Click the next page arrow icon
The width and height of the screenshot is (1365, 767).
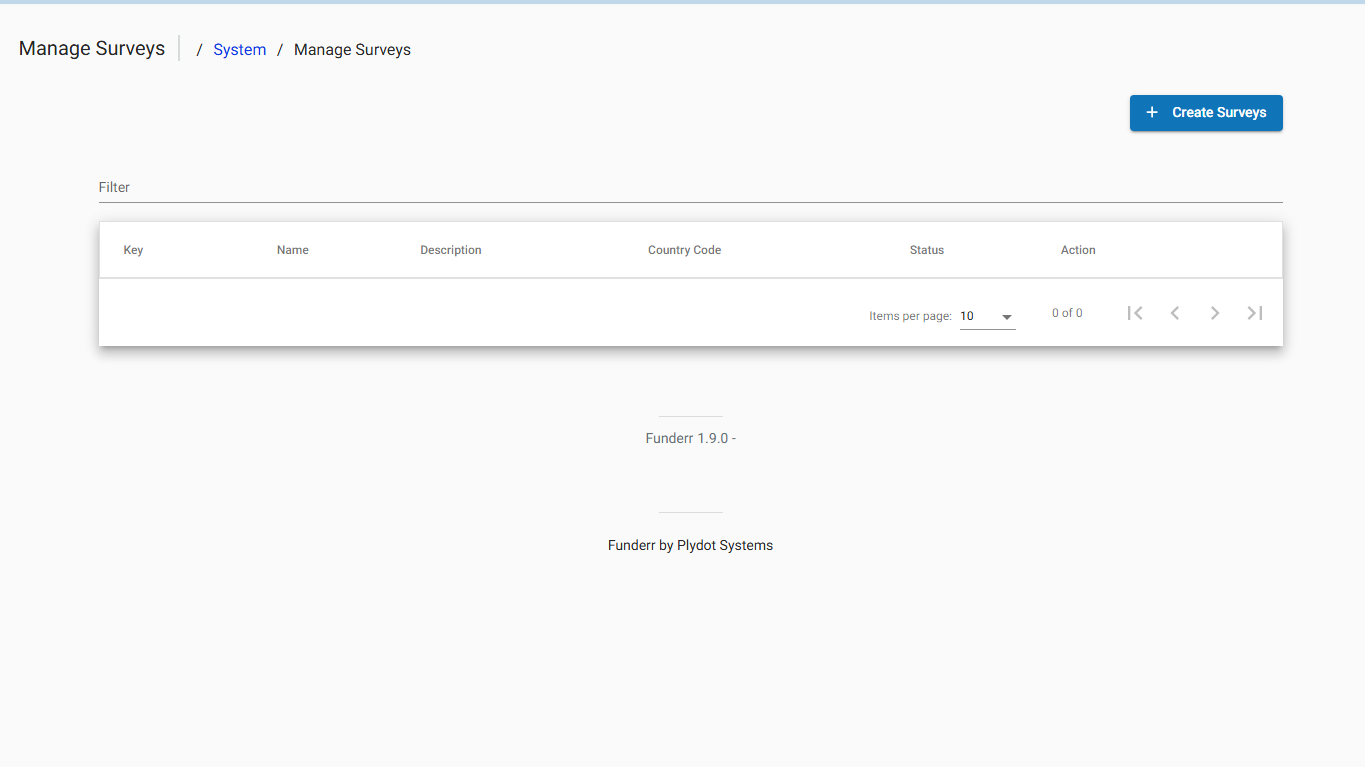(1215, 312)
